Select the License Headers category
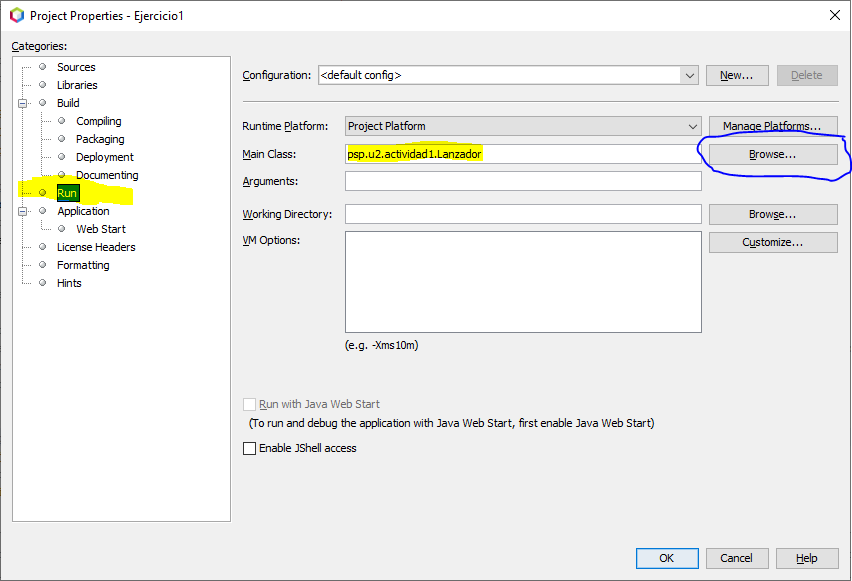The width and height of the screenshot is (852, 581). (96, 247)
